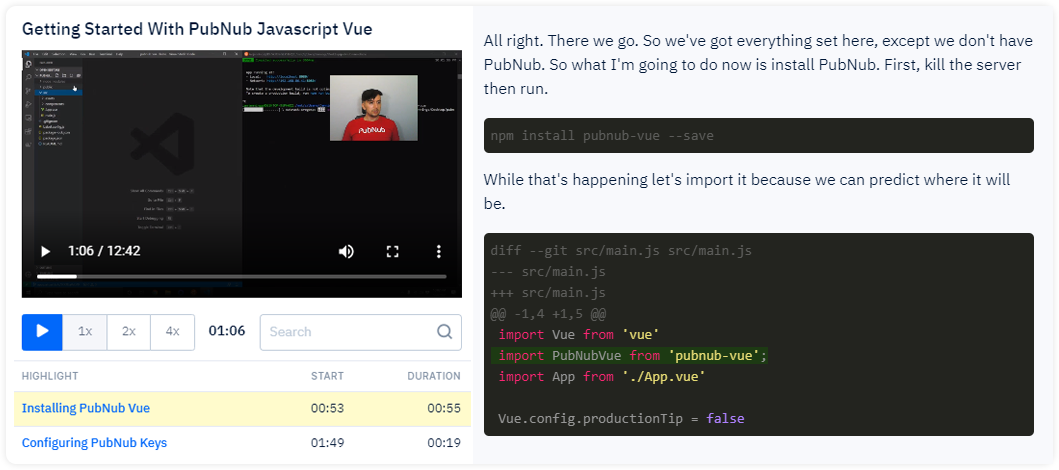This screenshot has width=1059, height=470.
Task: Play the video with the overlay play icon
Action: (45, 252)
